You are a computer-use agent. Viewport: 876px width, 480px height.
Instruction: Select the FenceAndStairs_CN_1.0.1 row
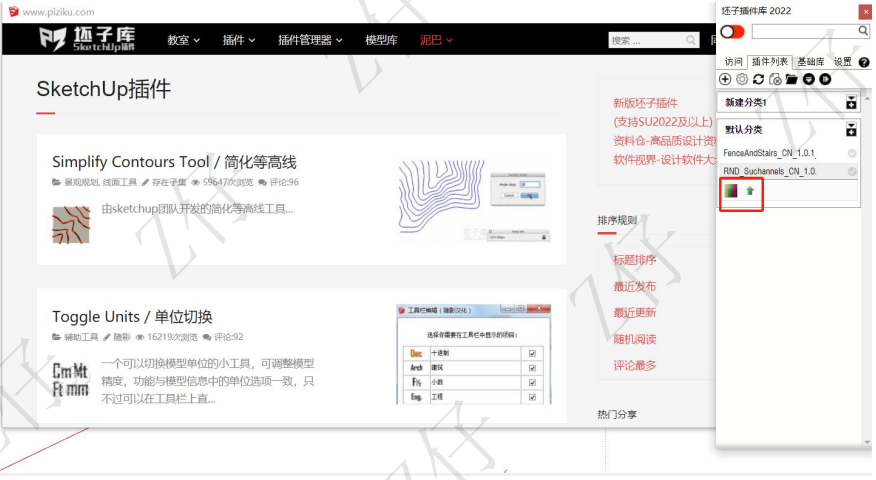click(x=789, y=153)
